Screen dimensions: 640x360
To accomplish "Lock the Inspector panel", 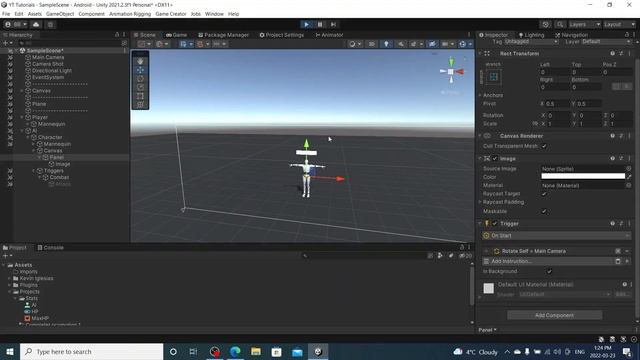I will click(x=627, y=35).
